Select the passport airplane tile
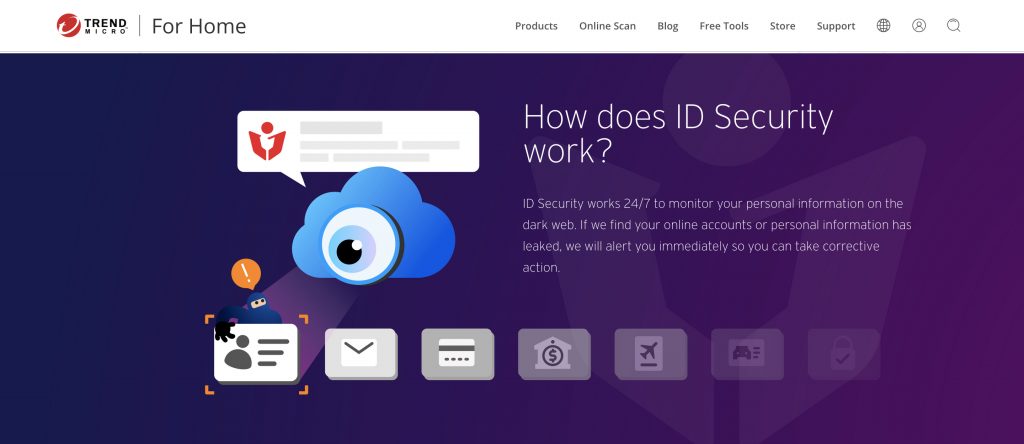 (x=650, y=353)
